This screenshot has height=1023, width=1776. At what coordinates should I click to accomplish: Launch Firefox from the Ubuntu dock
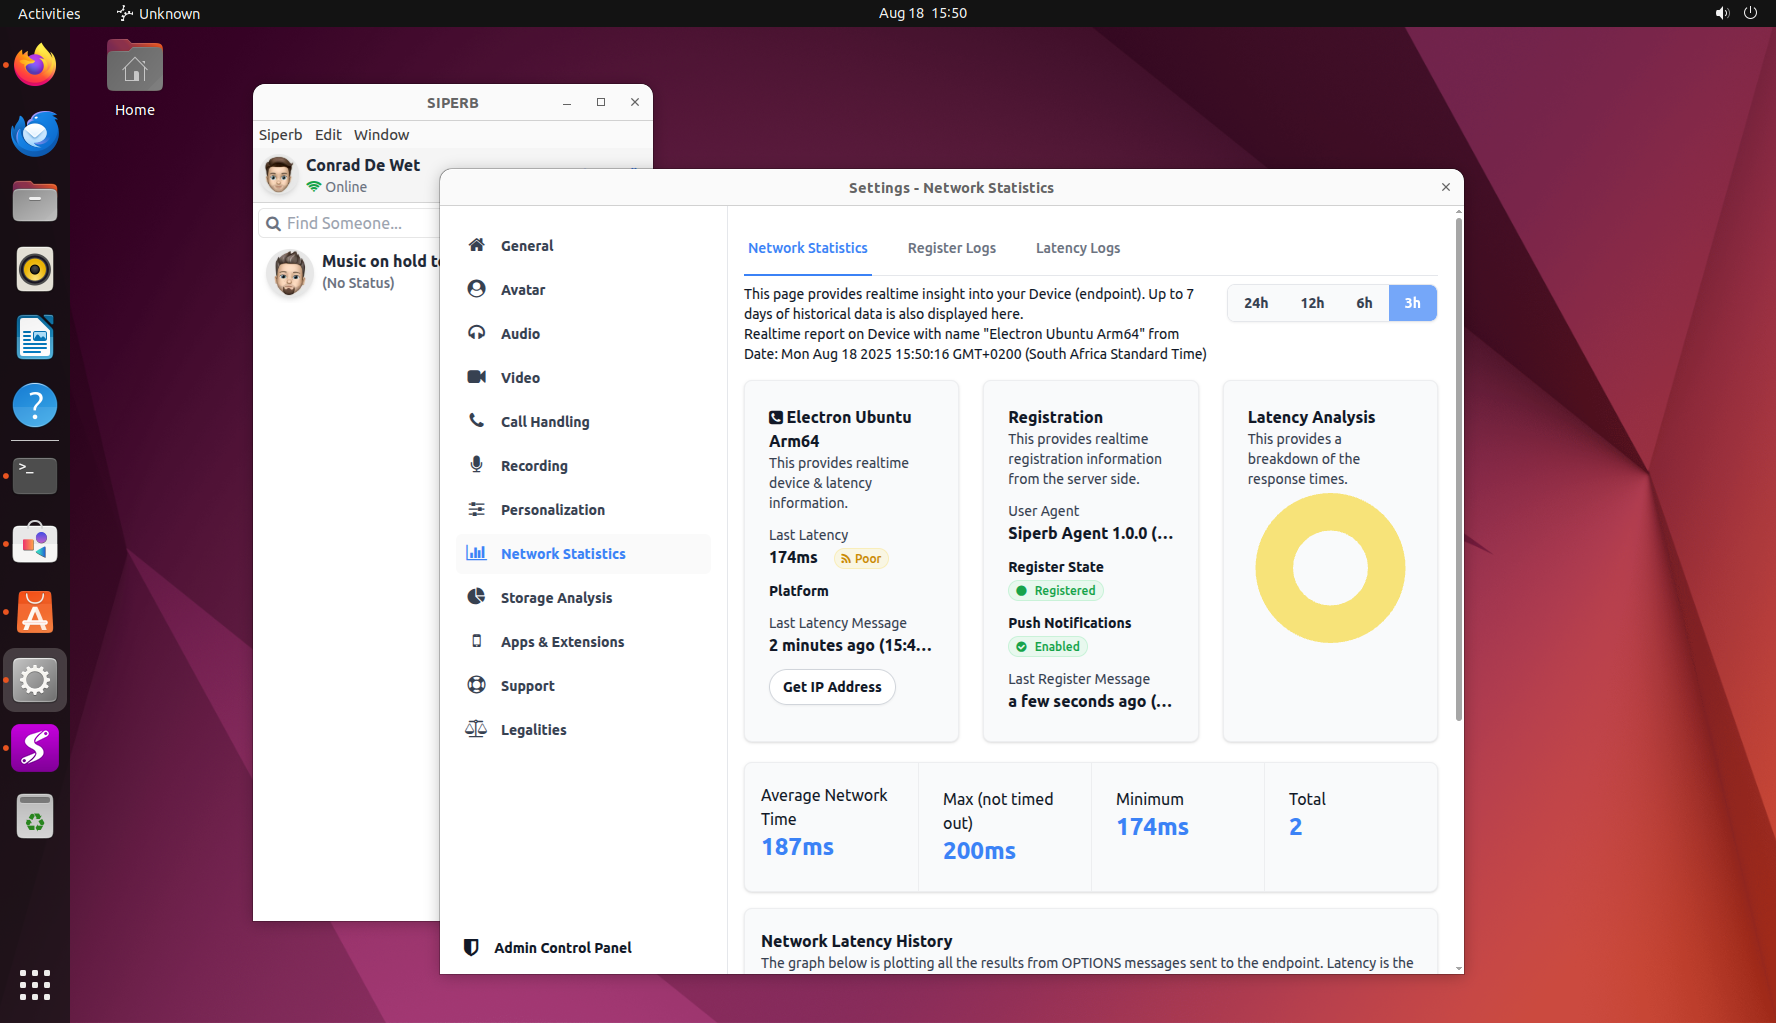click(x=35, y=66)
